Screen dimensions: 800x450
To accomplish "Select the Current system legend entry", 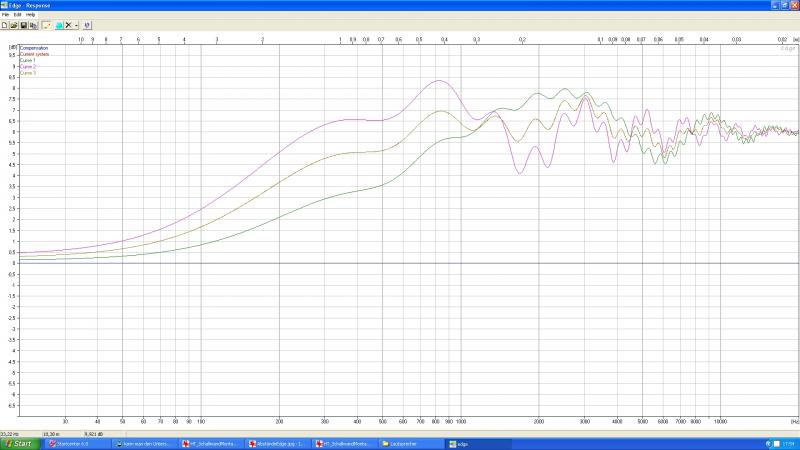I will 34,54.
